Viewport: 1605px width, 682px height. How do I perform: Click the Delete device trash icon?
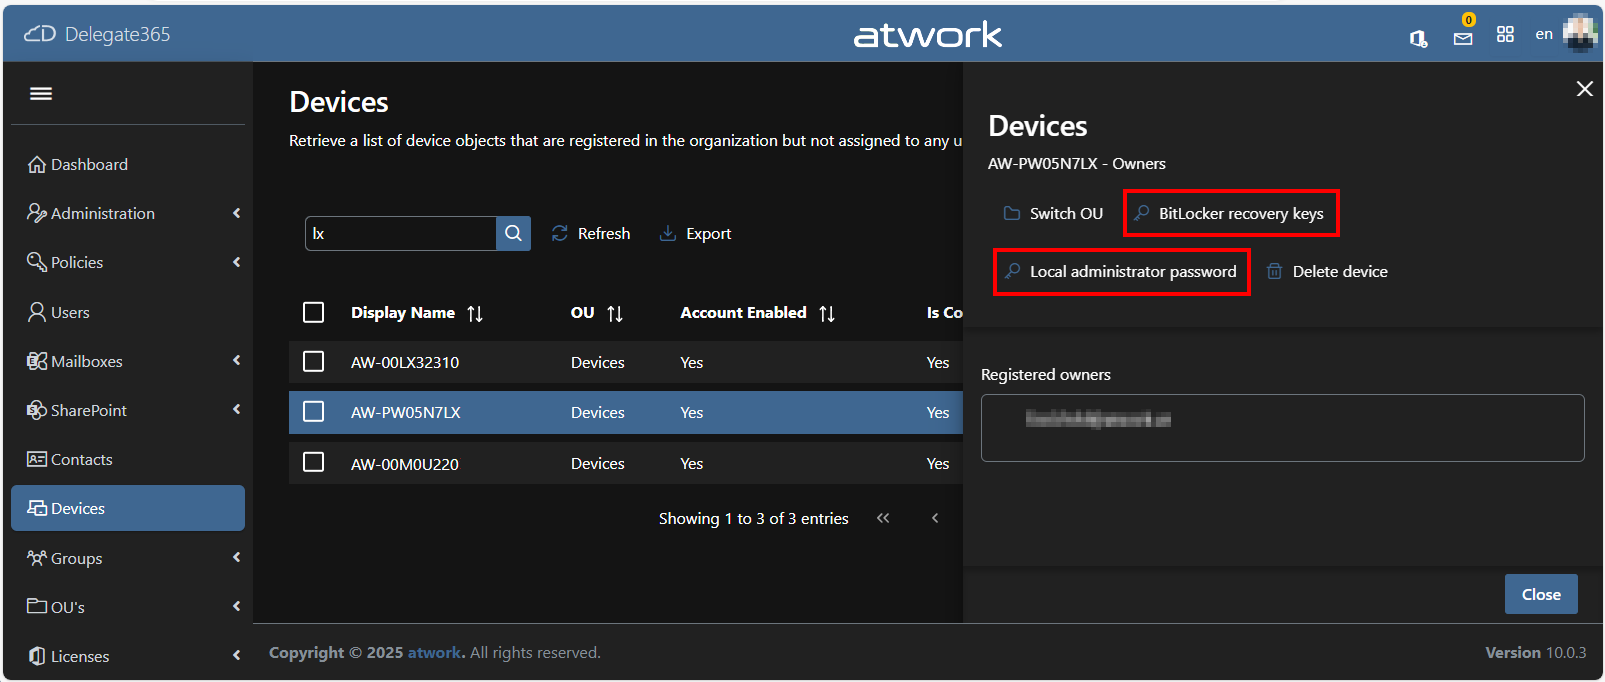1274,271
